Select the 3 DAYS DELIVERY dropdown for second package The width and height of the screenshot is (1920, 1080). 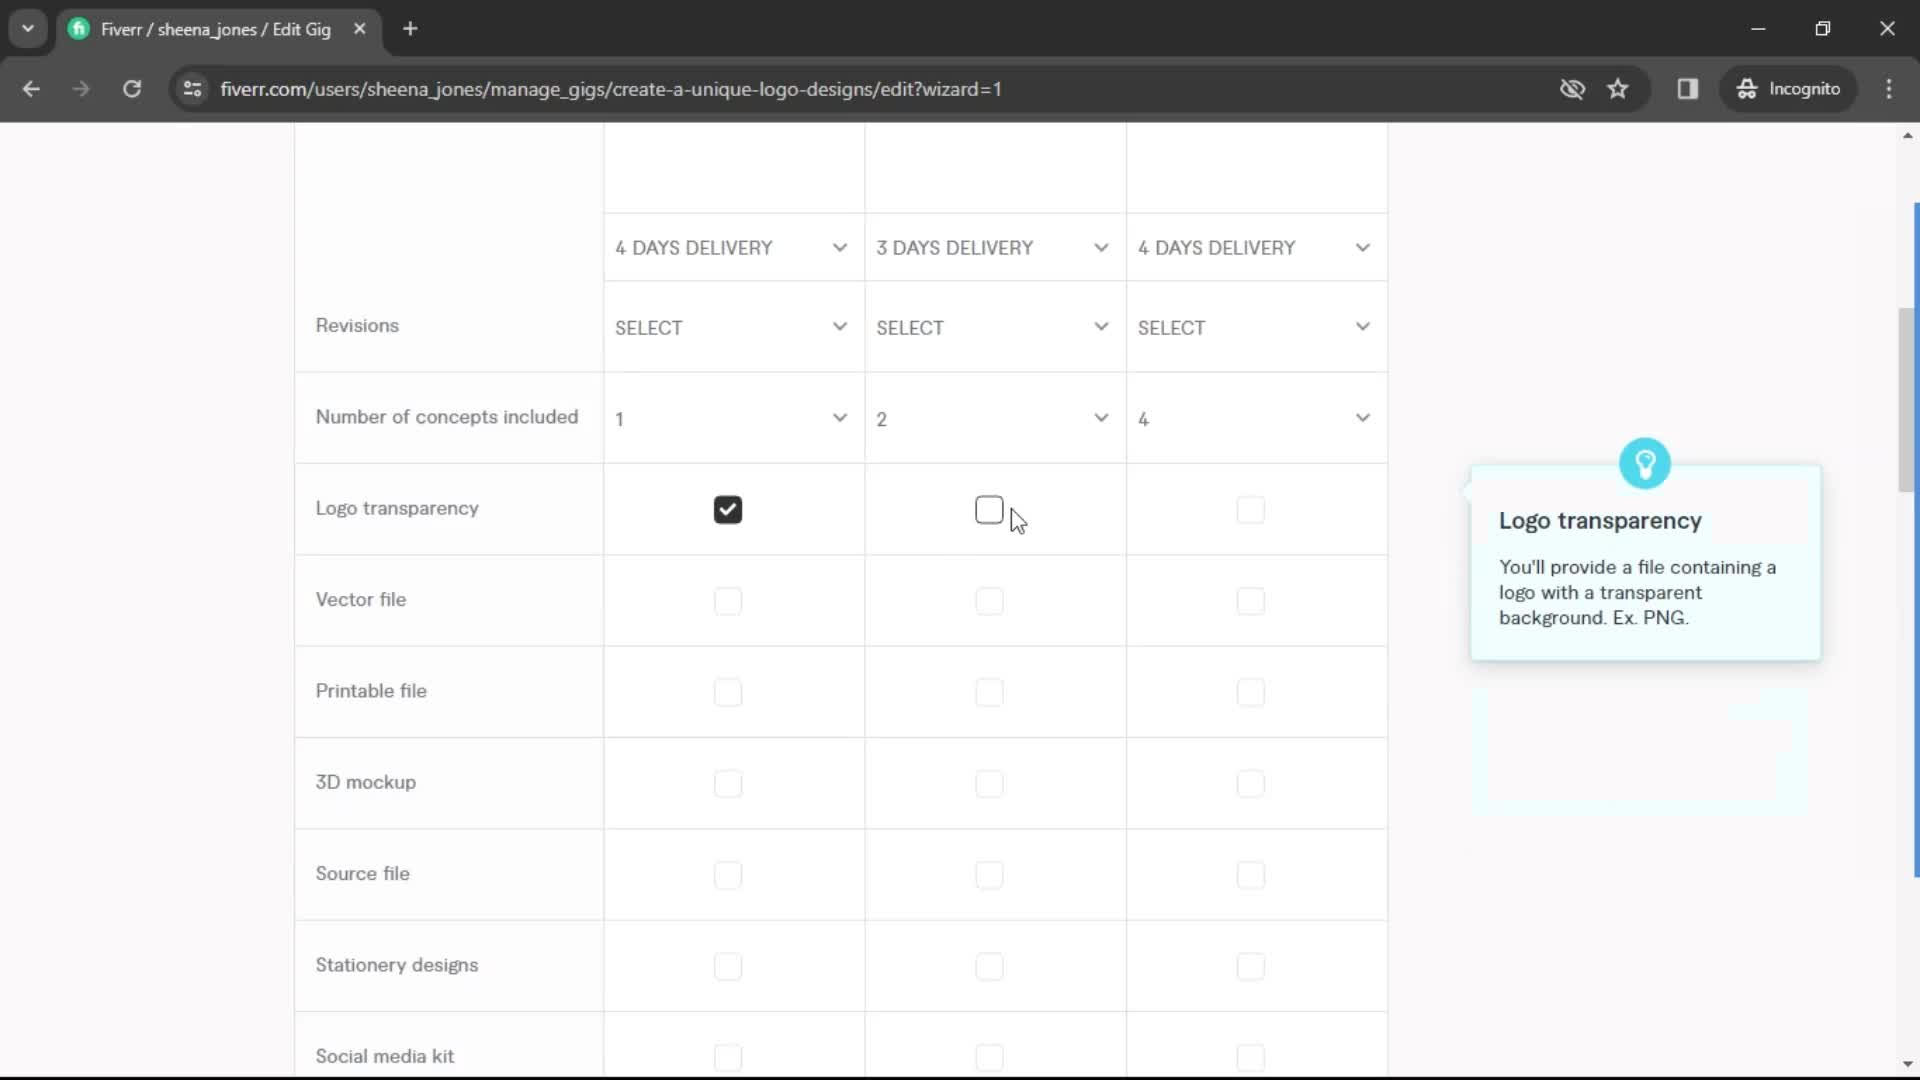coord(990,247)
